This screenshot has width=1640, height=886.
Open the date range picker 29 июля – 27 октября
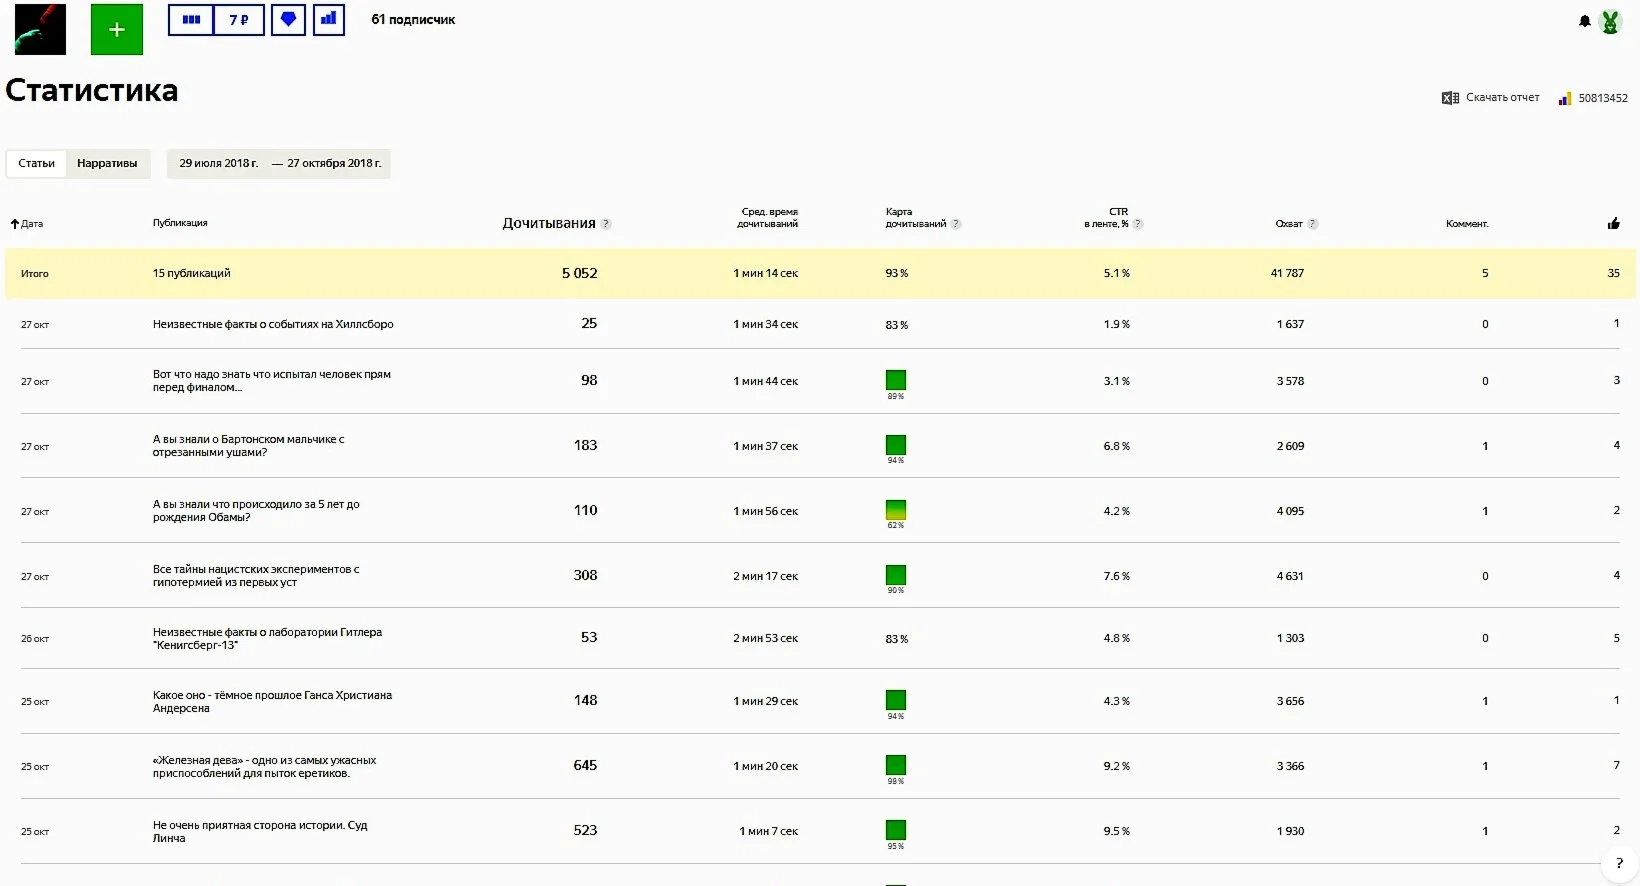pos(279,164)
